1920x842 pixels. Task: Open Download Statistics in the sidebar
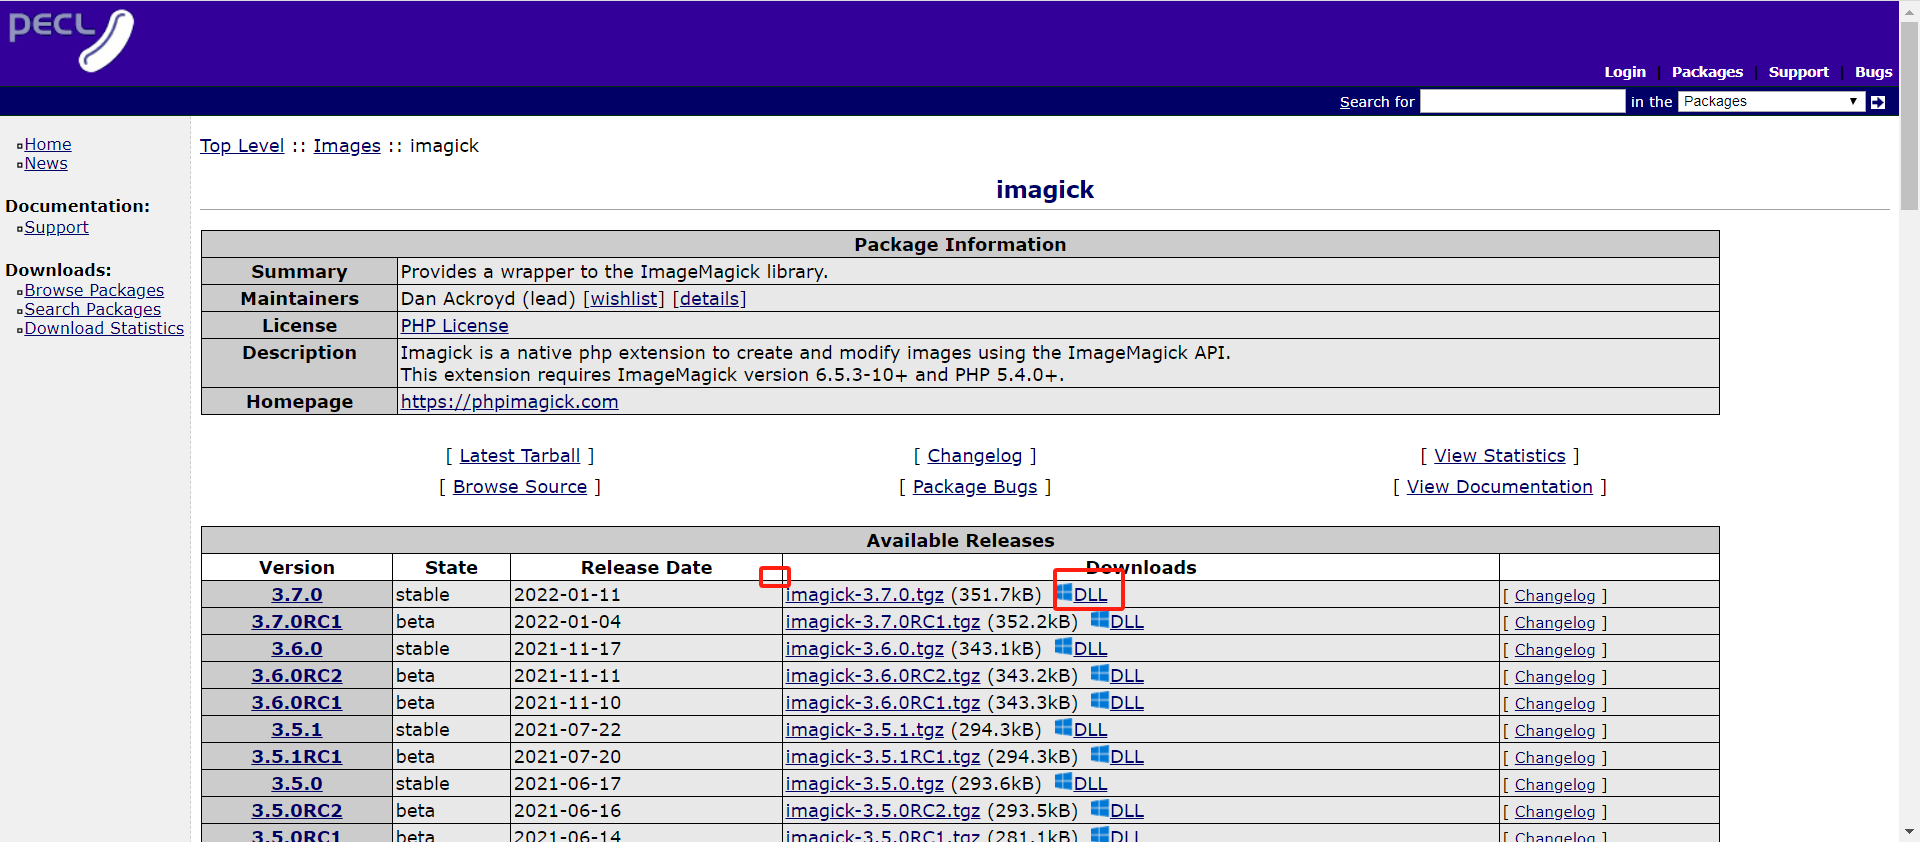[x=104, y=328]
